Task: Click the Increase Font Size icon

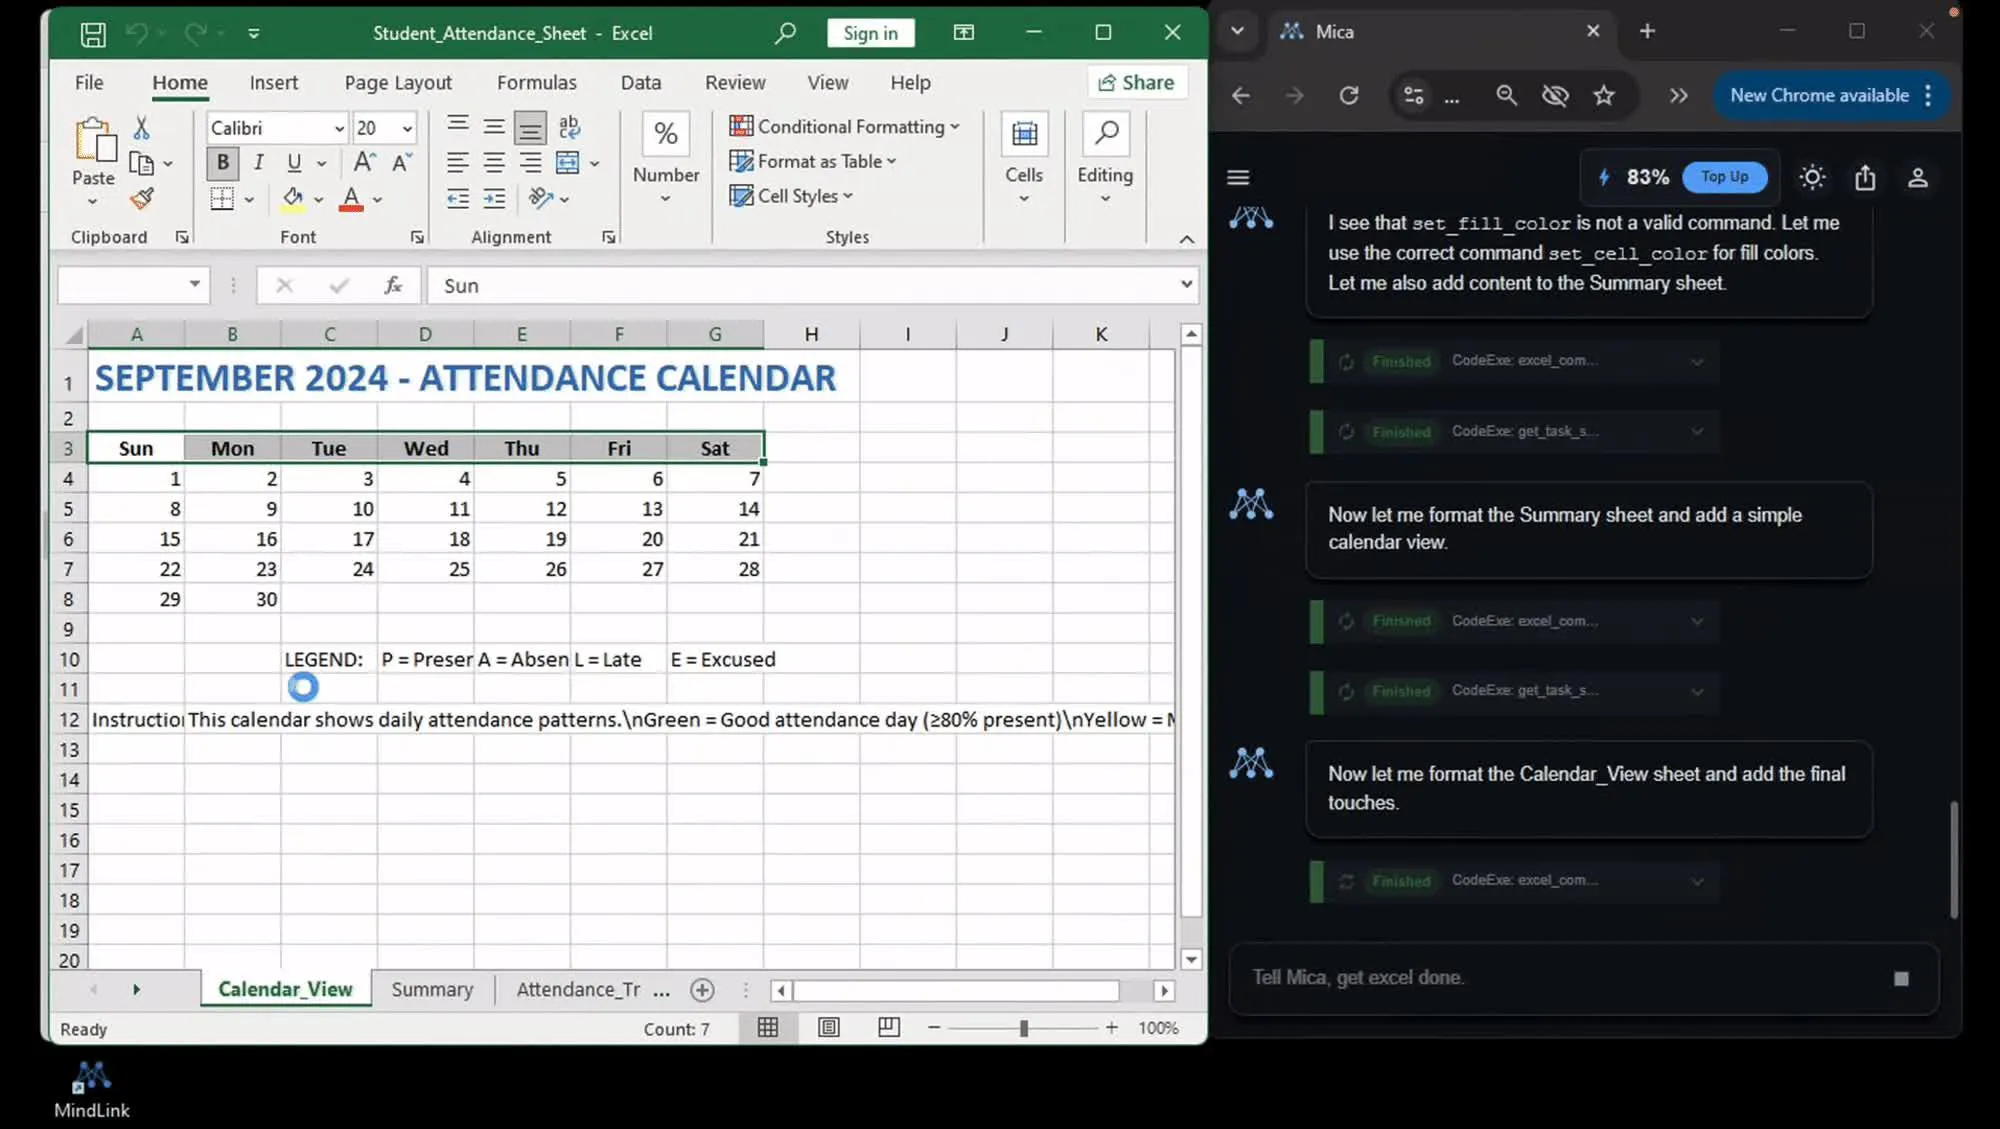Action: point(365,162)
